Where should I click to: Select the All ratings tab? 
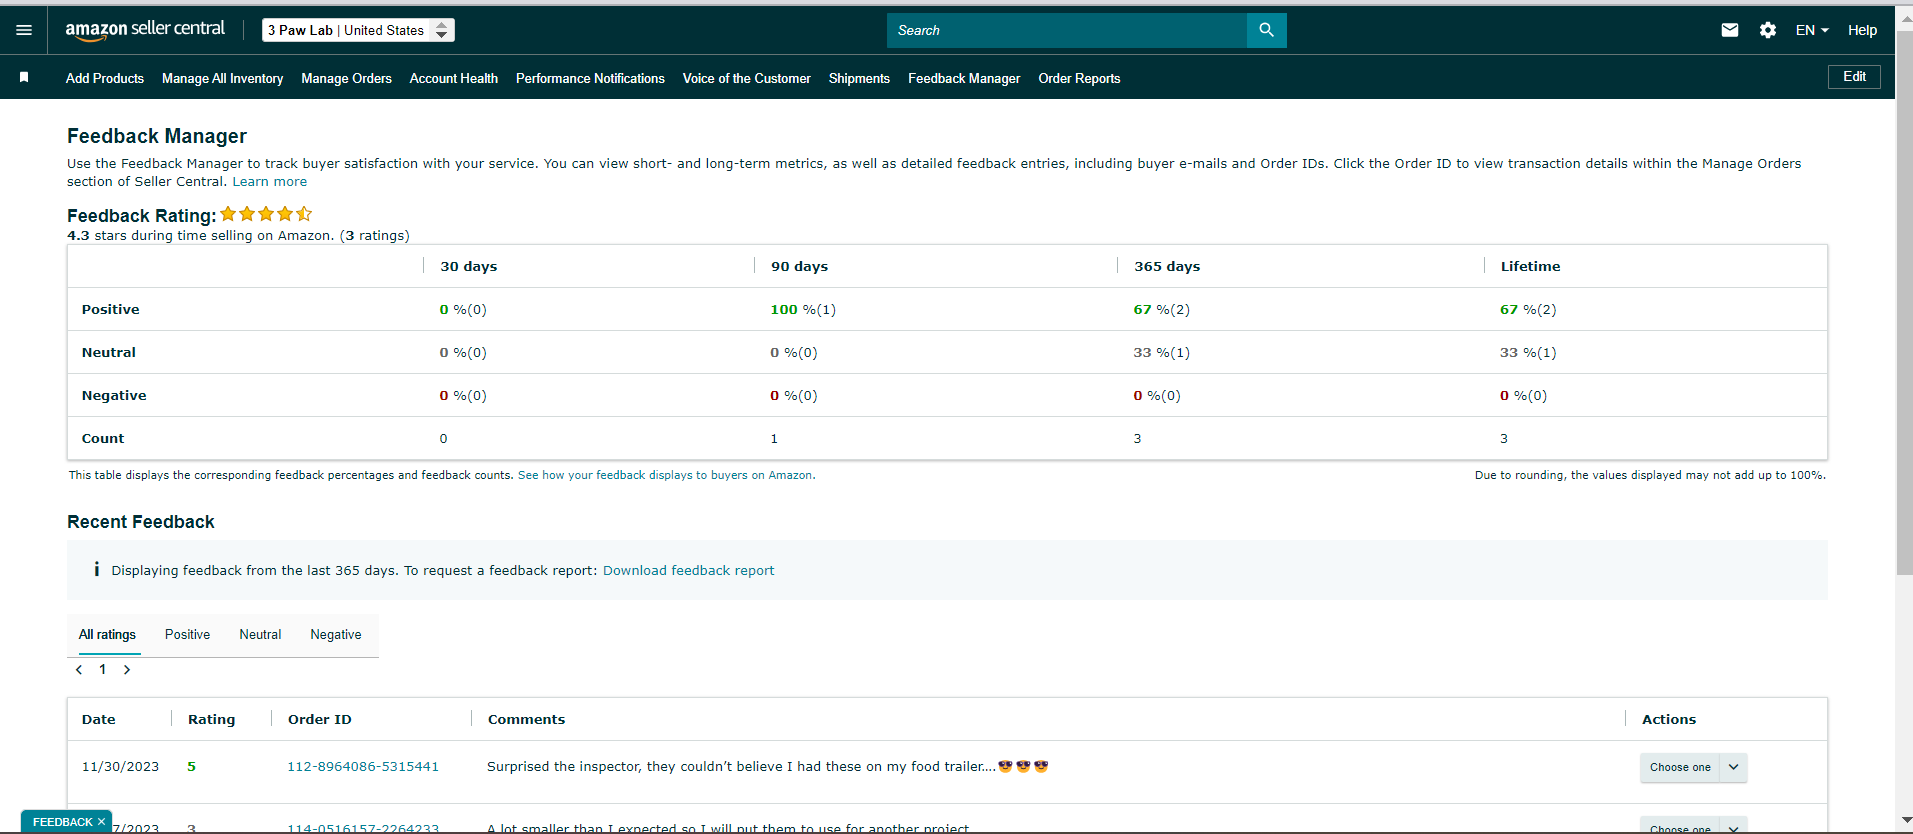pyautogui.click(x=107, y=635)
